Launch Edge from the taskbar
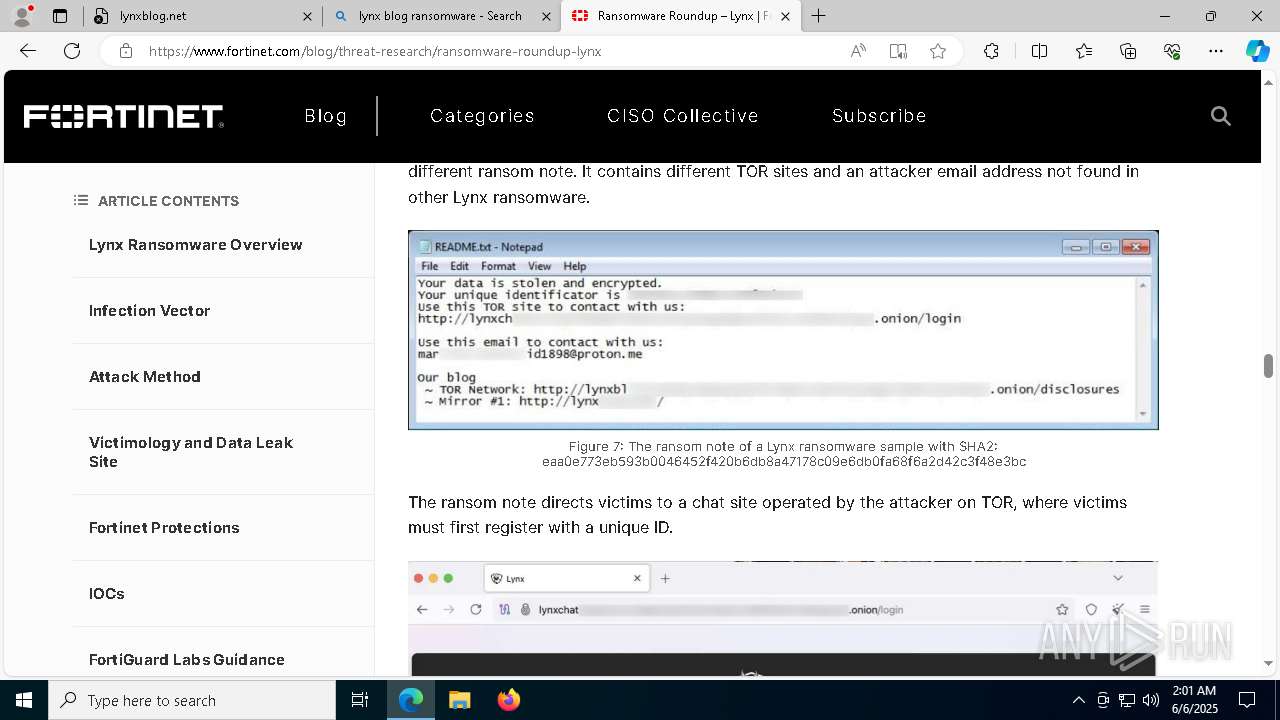This screenshot has width=1280, height=720. click(411, 700)
